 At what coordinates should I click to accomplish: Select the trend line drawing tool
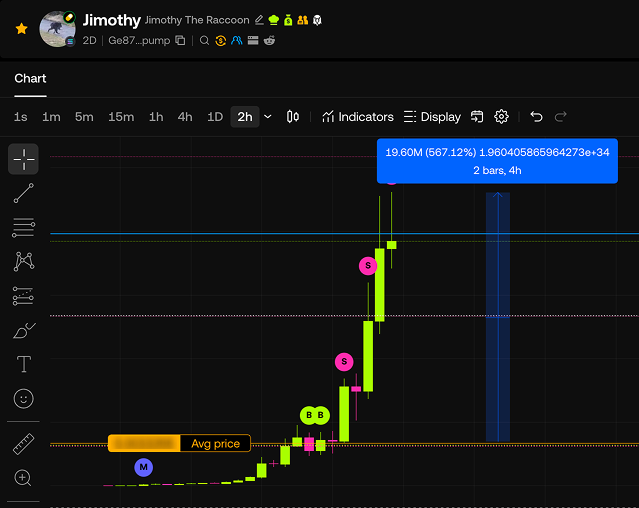[24, 193]
